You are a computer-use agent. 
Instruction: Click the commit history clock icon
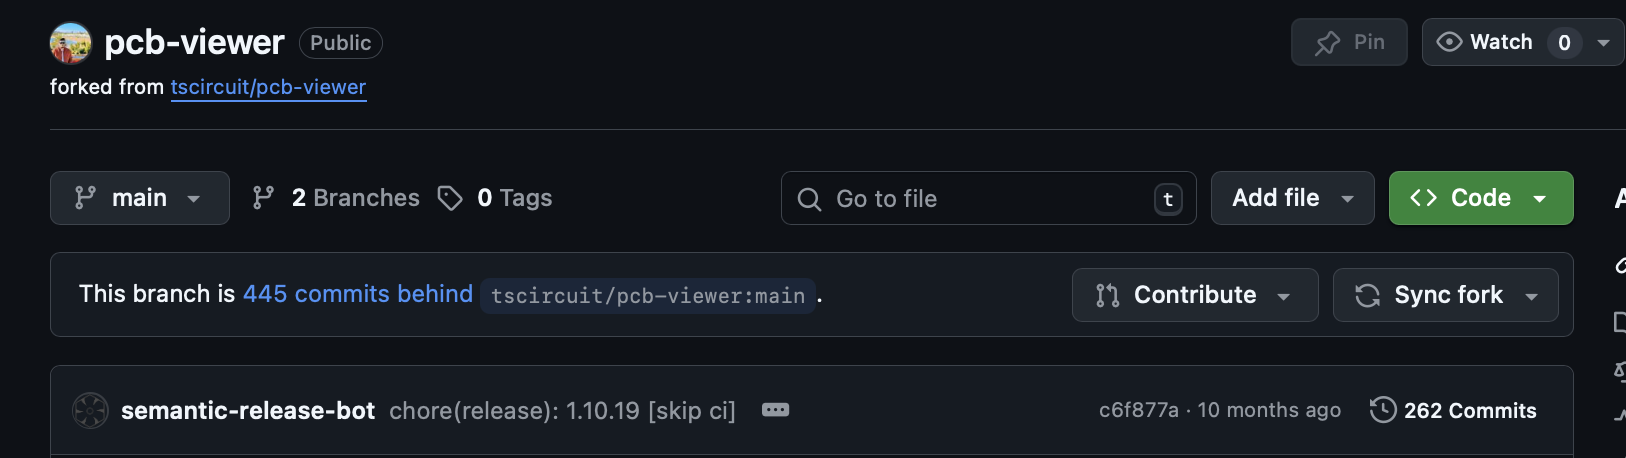[x=1383, y=410]
